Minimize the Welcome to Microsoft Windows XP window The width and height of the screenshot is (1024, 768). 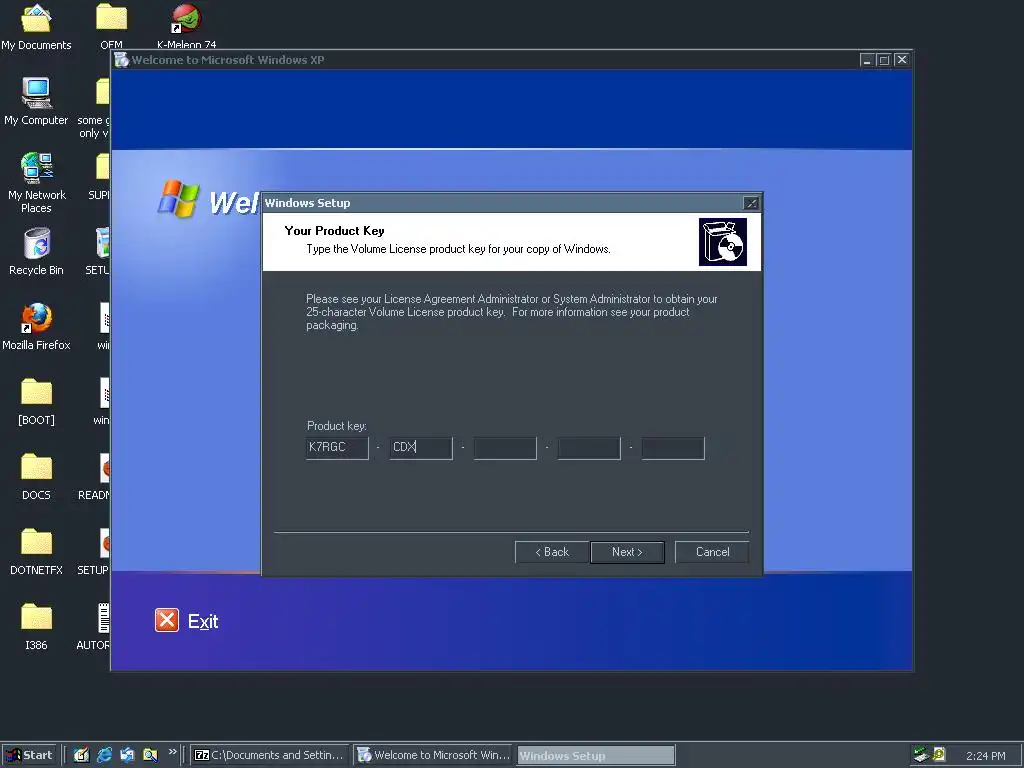click(867, 60)
